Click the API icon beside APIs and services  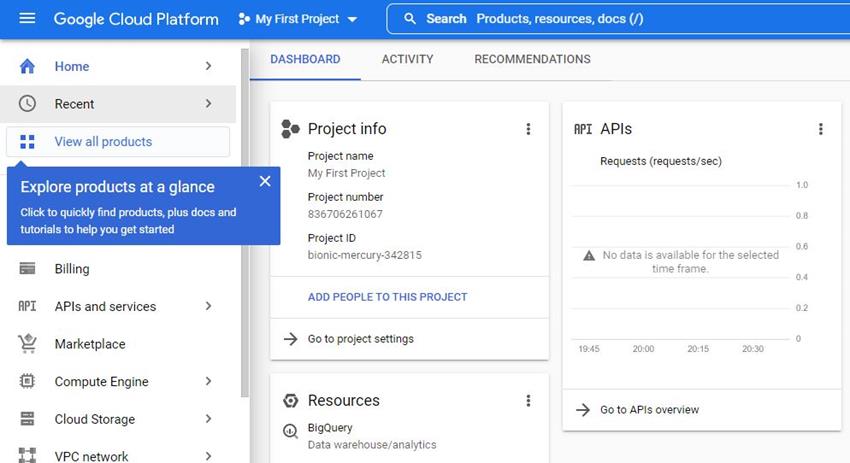pyautogui.click(x=27, y=306)
